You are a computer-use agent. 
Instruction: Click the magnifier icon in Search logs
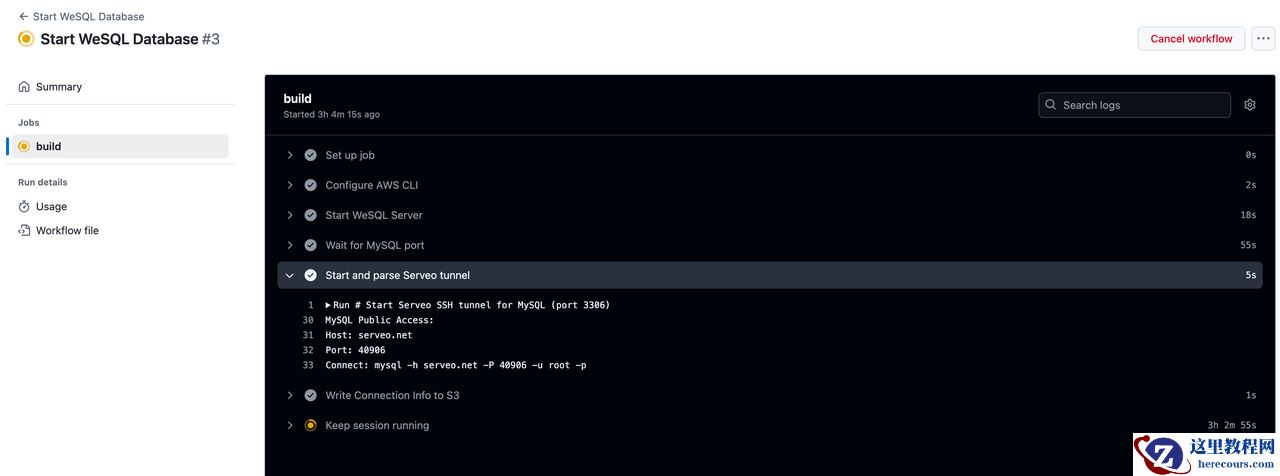(1050, 105)
